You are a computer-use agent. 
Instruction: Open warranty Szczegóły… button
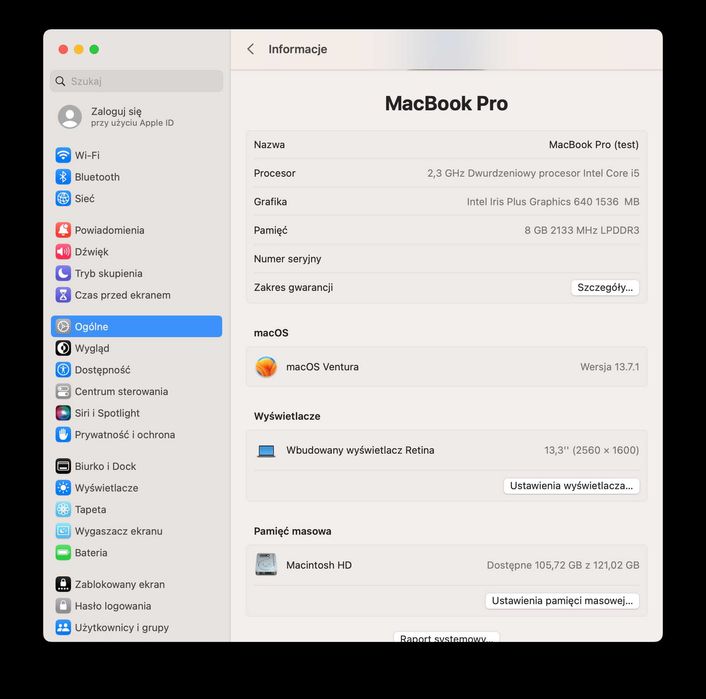605,287
